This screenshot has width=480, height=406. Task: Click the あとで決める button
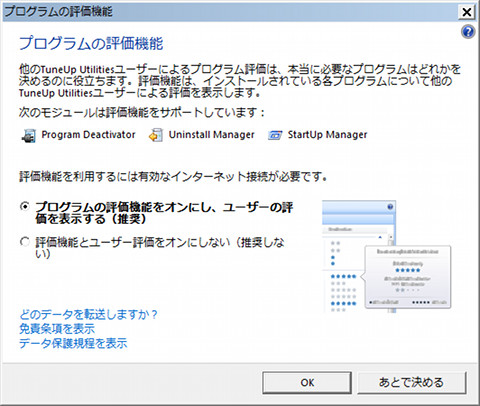411,383
